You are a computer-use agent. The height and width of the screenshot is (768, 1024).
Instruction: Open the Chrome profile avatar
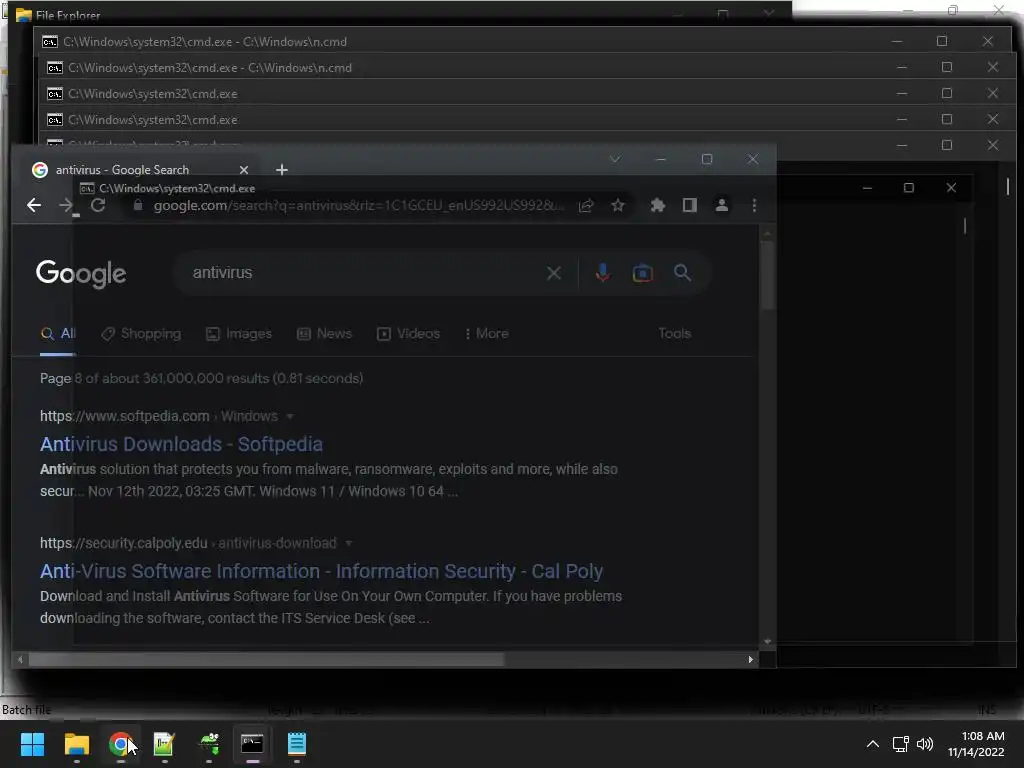pos(722,206)
